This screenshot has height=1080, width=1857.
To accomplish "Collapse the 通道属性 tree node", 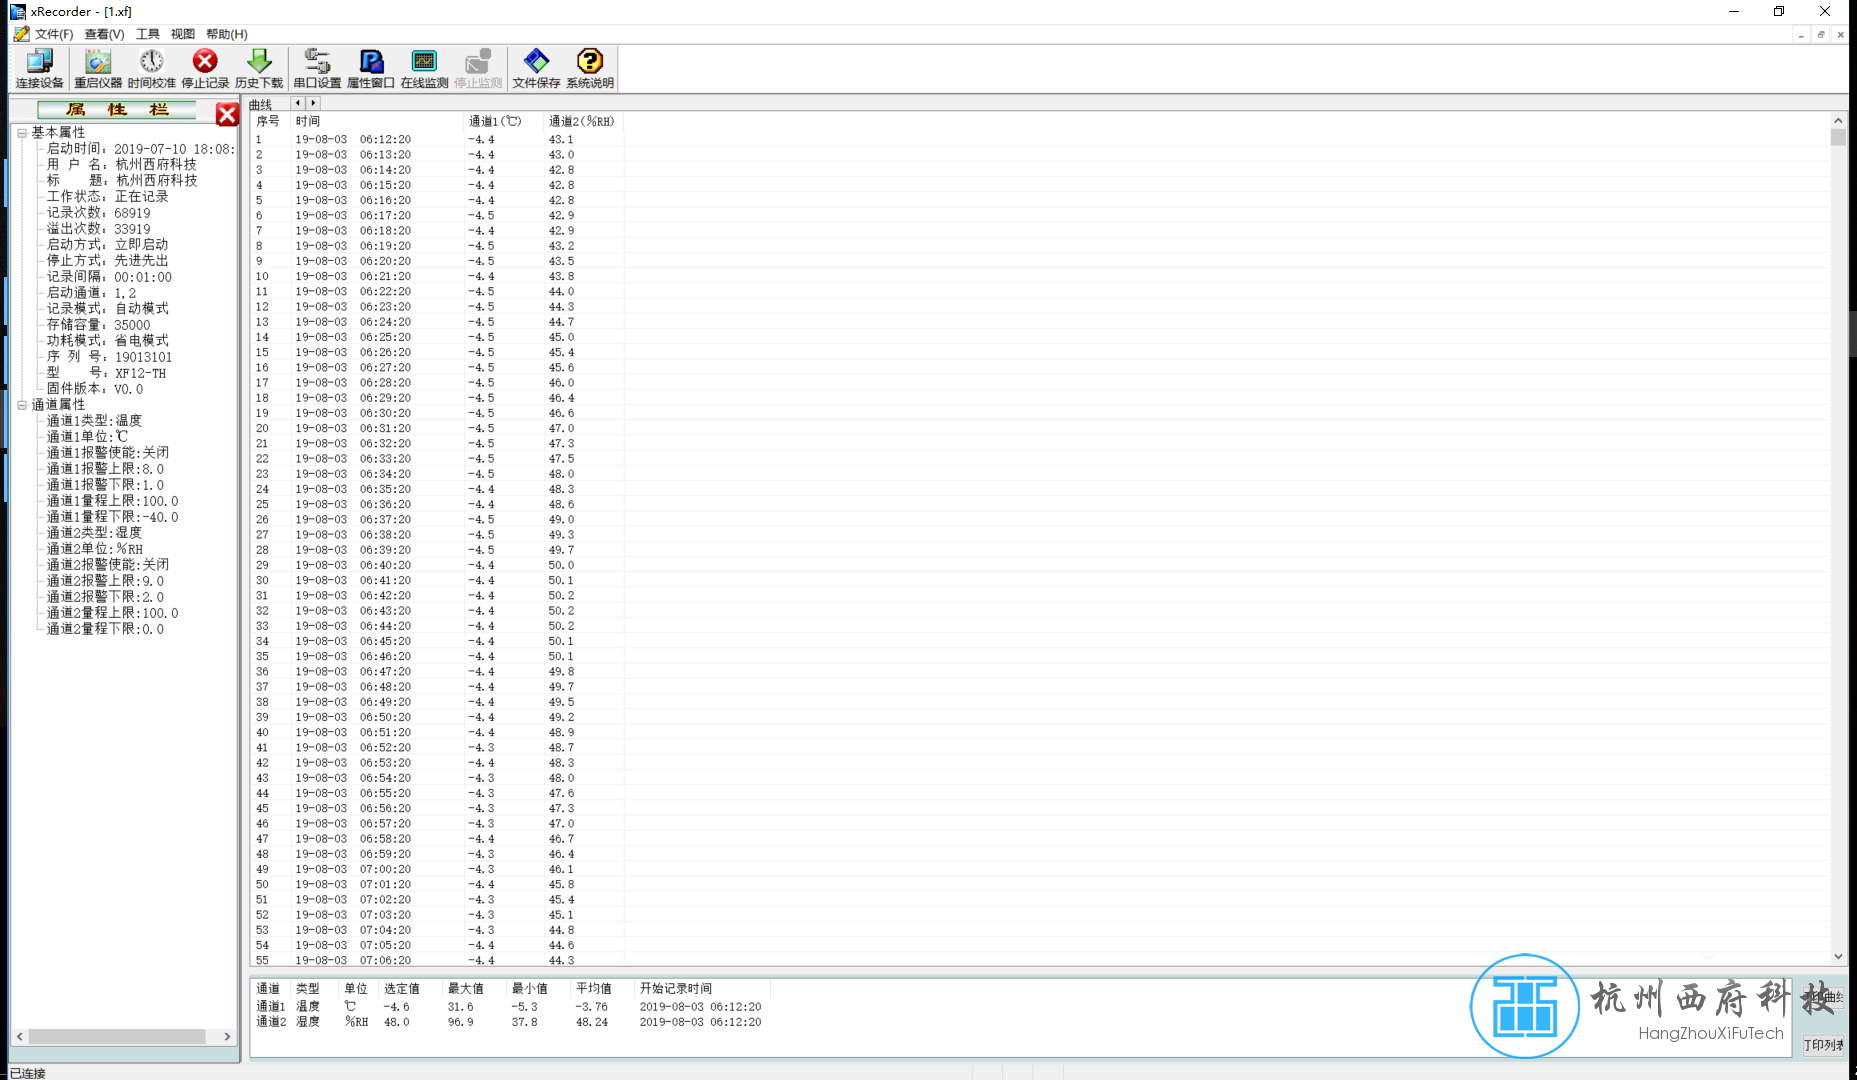I will (x=22, y=405).
